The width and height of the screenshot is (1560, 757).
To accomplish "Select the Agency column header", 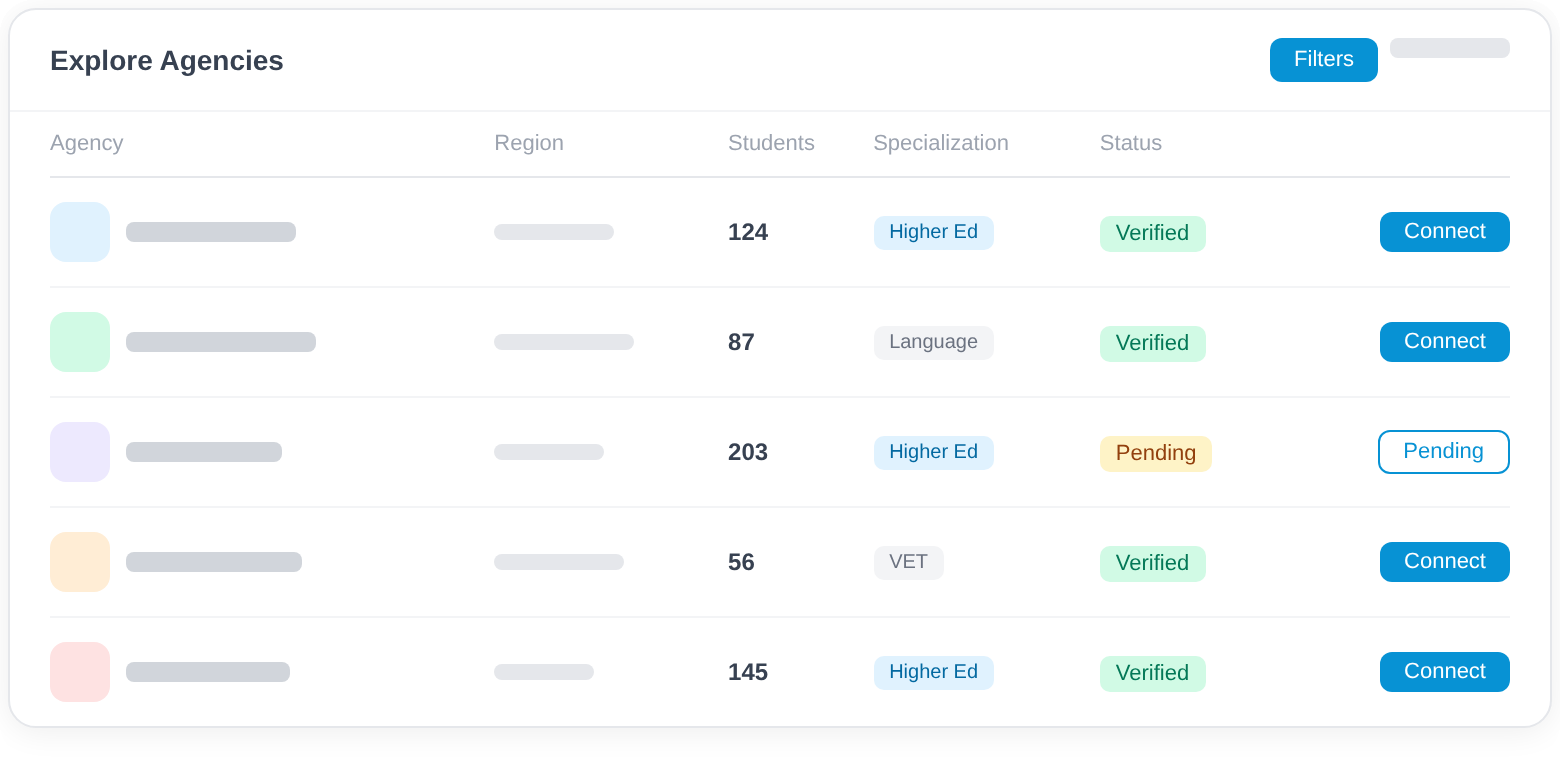I will (x=87, y=143).
